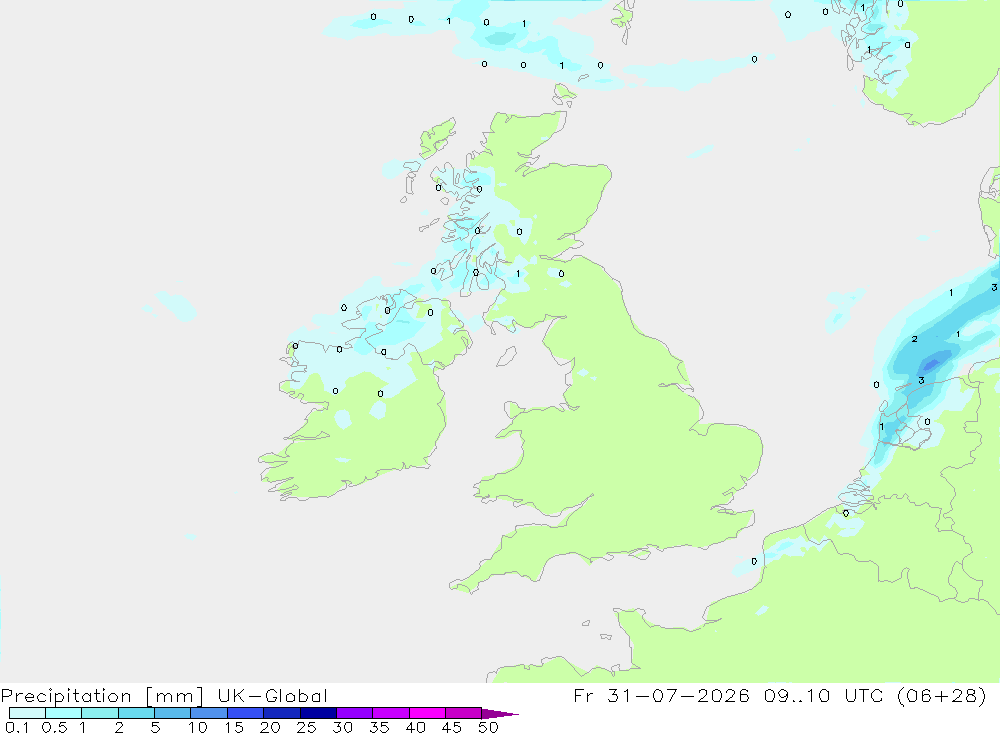Click the Isle of Man outline

[506, 356]
